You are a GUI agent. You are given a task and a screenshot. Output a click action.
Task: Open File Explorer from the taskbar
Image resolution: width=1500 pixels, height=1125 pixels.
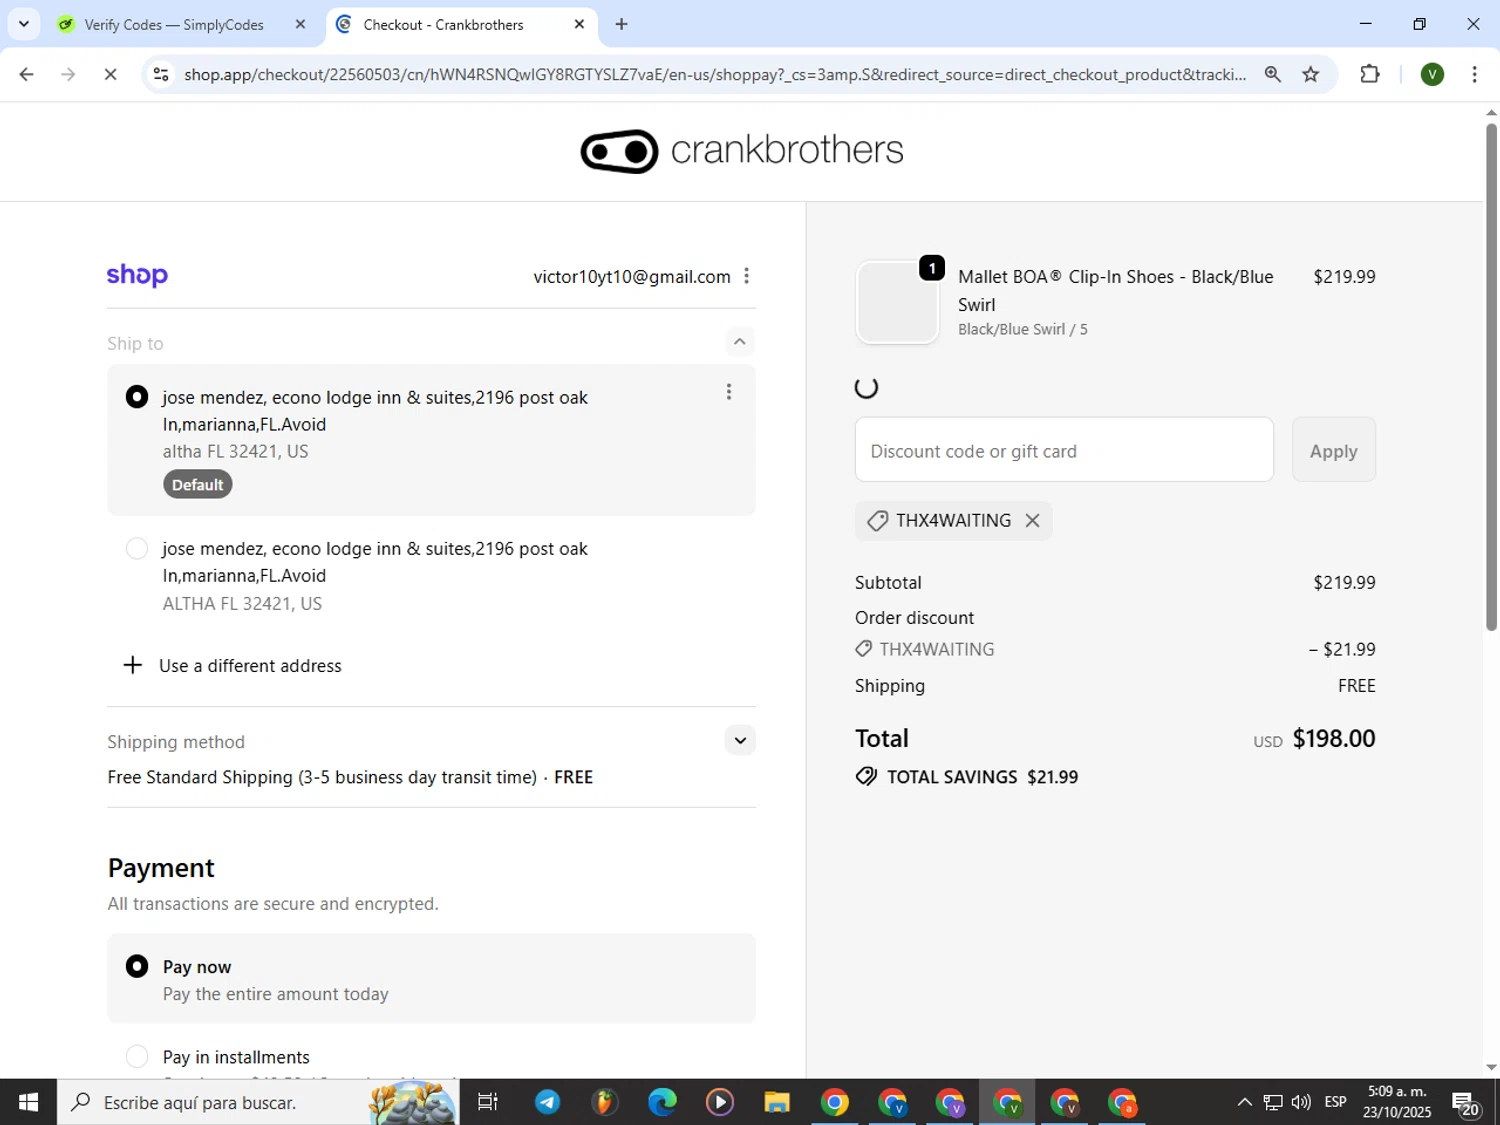click(777, 1102)
